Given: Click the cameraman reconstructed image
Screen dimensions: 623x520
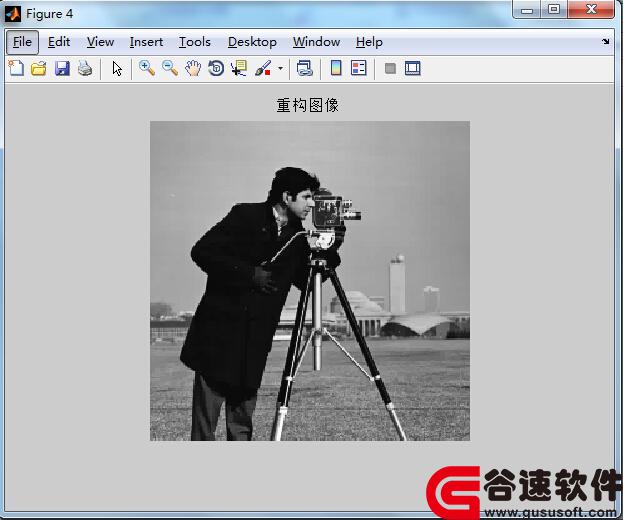Looking at the screenshot, I should coord(310,281).
